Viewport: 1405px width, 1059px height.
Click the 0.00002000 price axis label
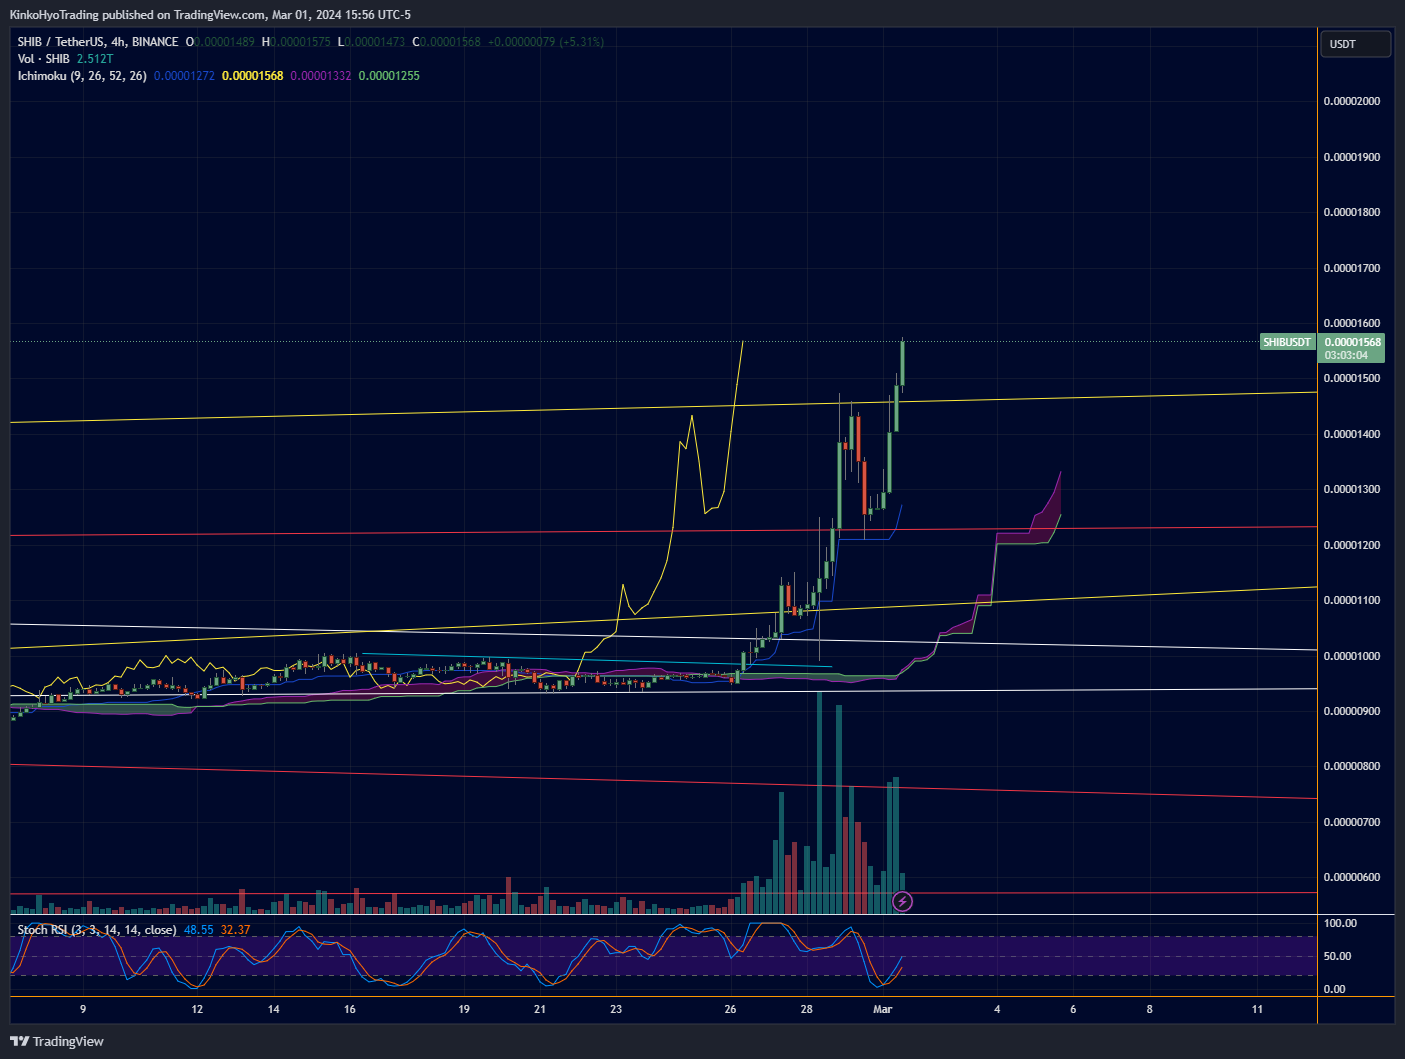pos(1352,101)
